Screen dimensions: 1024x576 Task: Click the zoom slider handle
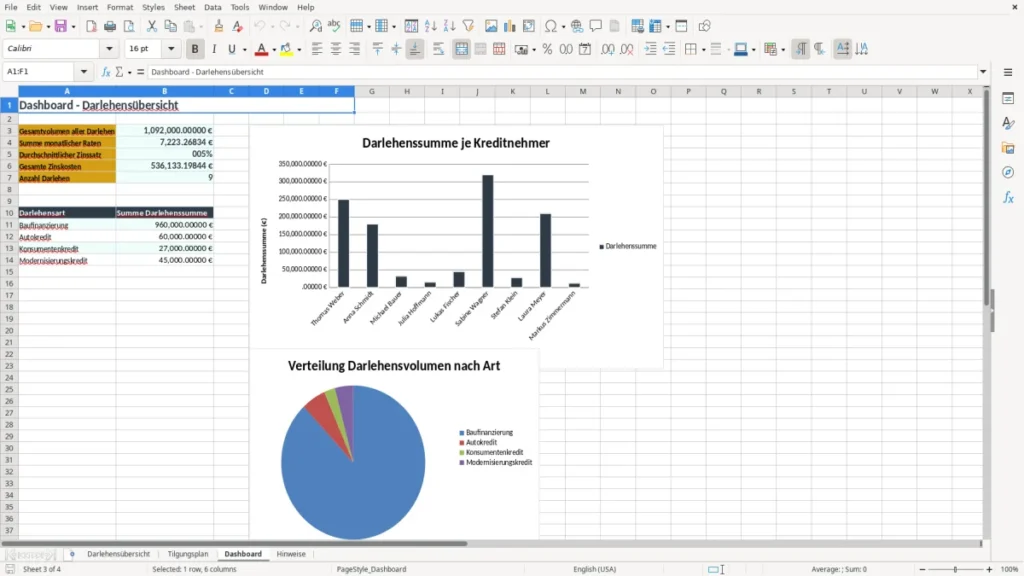pyautogui.click(x=955, y=569)
